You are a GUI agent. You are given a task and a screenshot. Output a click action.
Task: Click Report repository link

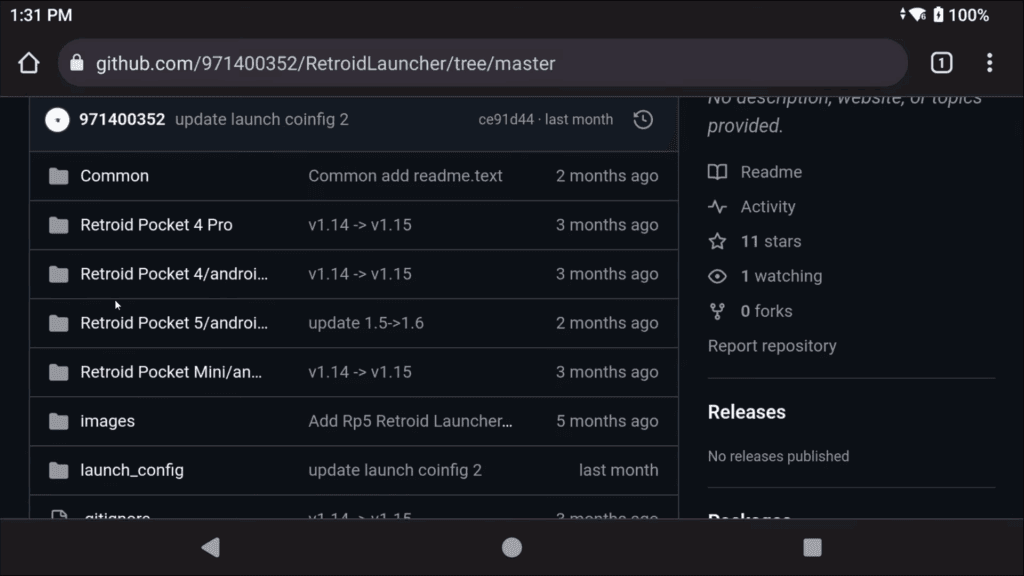tap(772, 345)
